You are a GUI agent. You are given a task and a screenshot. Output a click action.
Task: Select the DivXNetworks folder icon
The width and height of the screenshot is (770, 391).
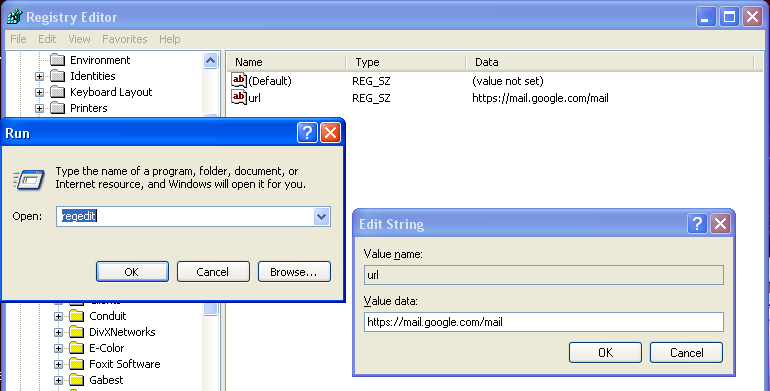coord(77,332)
